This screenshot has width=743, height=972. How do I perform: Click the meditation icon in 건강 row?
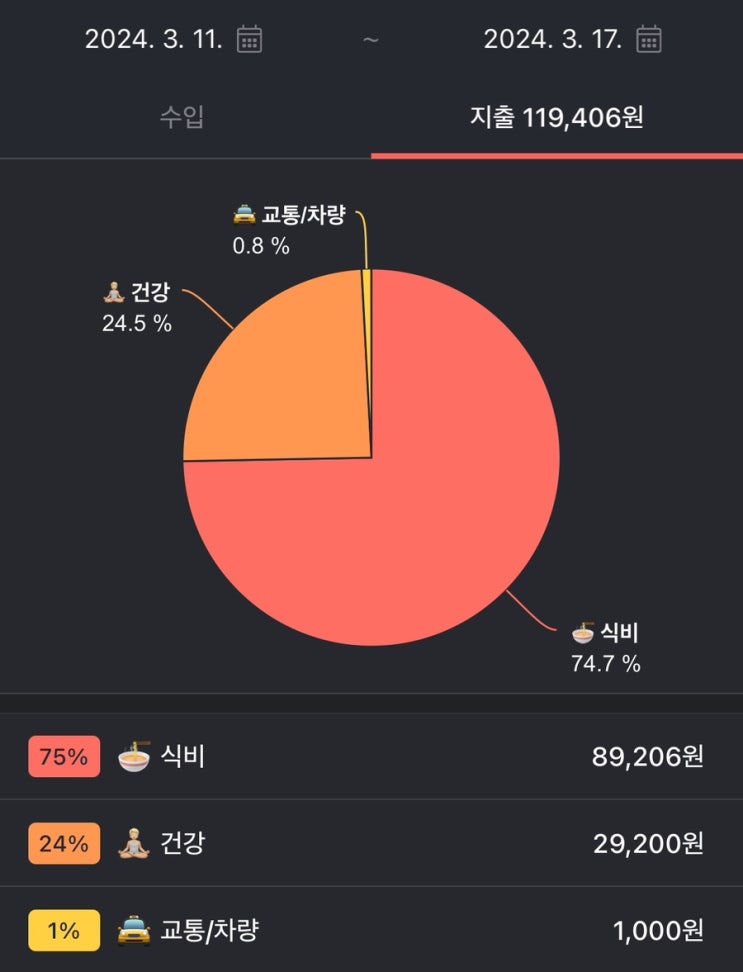(134, 844)
